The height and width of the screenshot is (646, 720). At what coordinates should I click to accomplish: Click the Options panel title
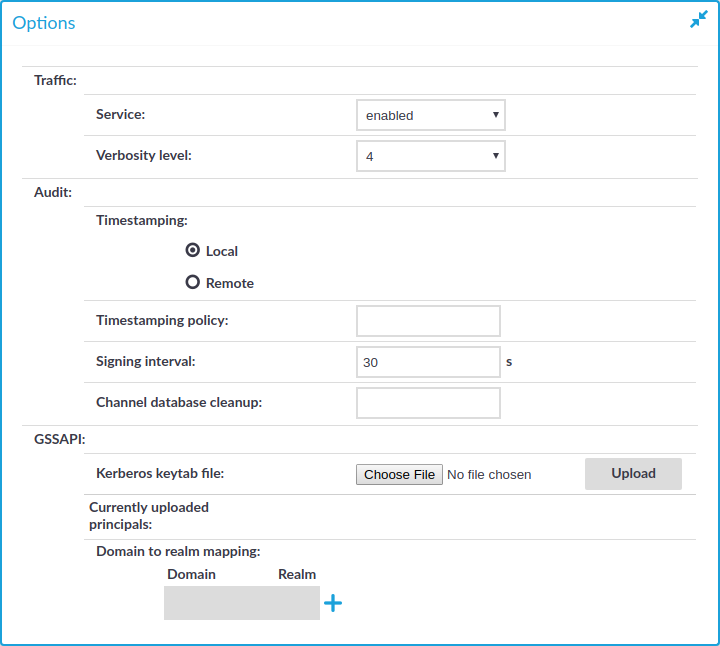[x=44, y=23]
